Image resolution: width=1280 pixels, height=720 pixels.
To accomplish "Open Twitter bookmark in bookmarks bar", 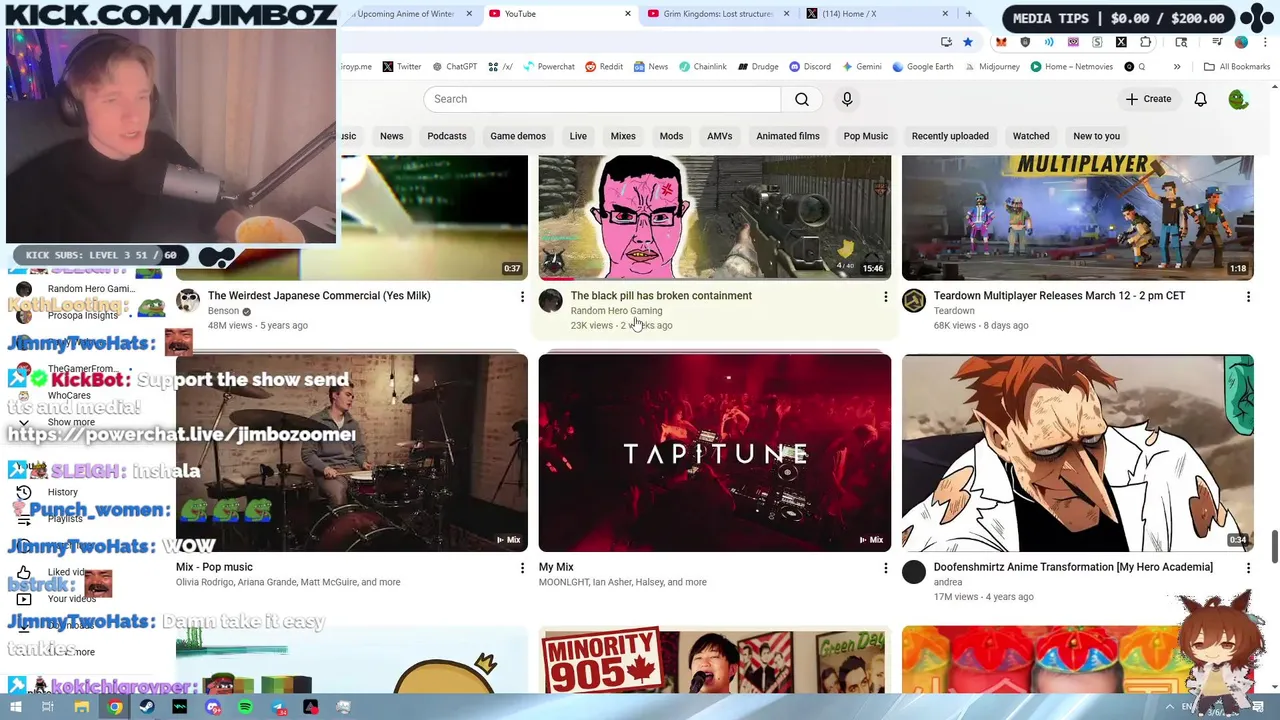I will (402, 67).
